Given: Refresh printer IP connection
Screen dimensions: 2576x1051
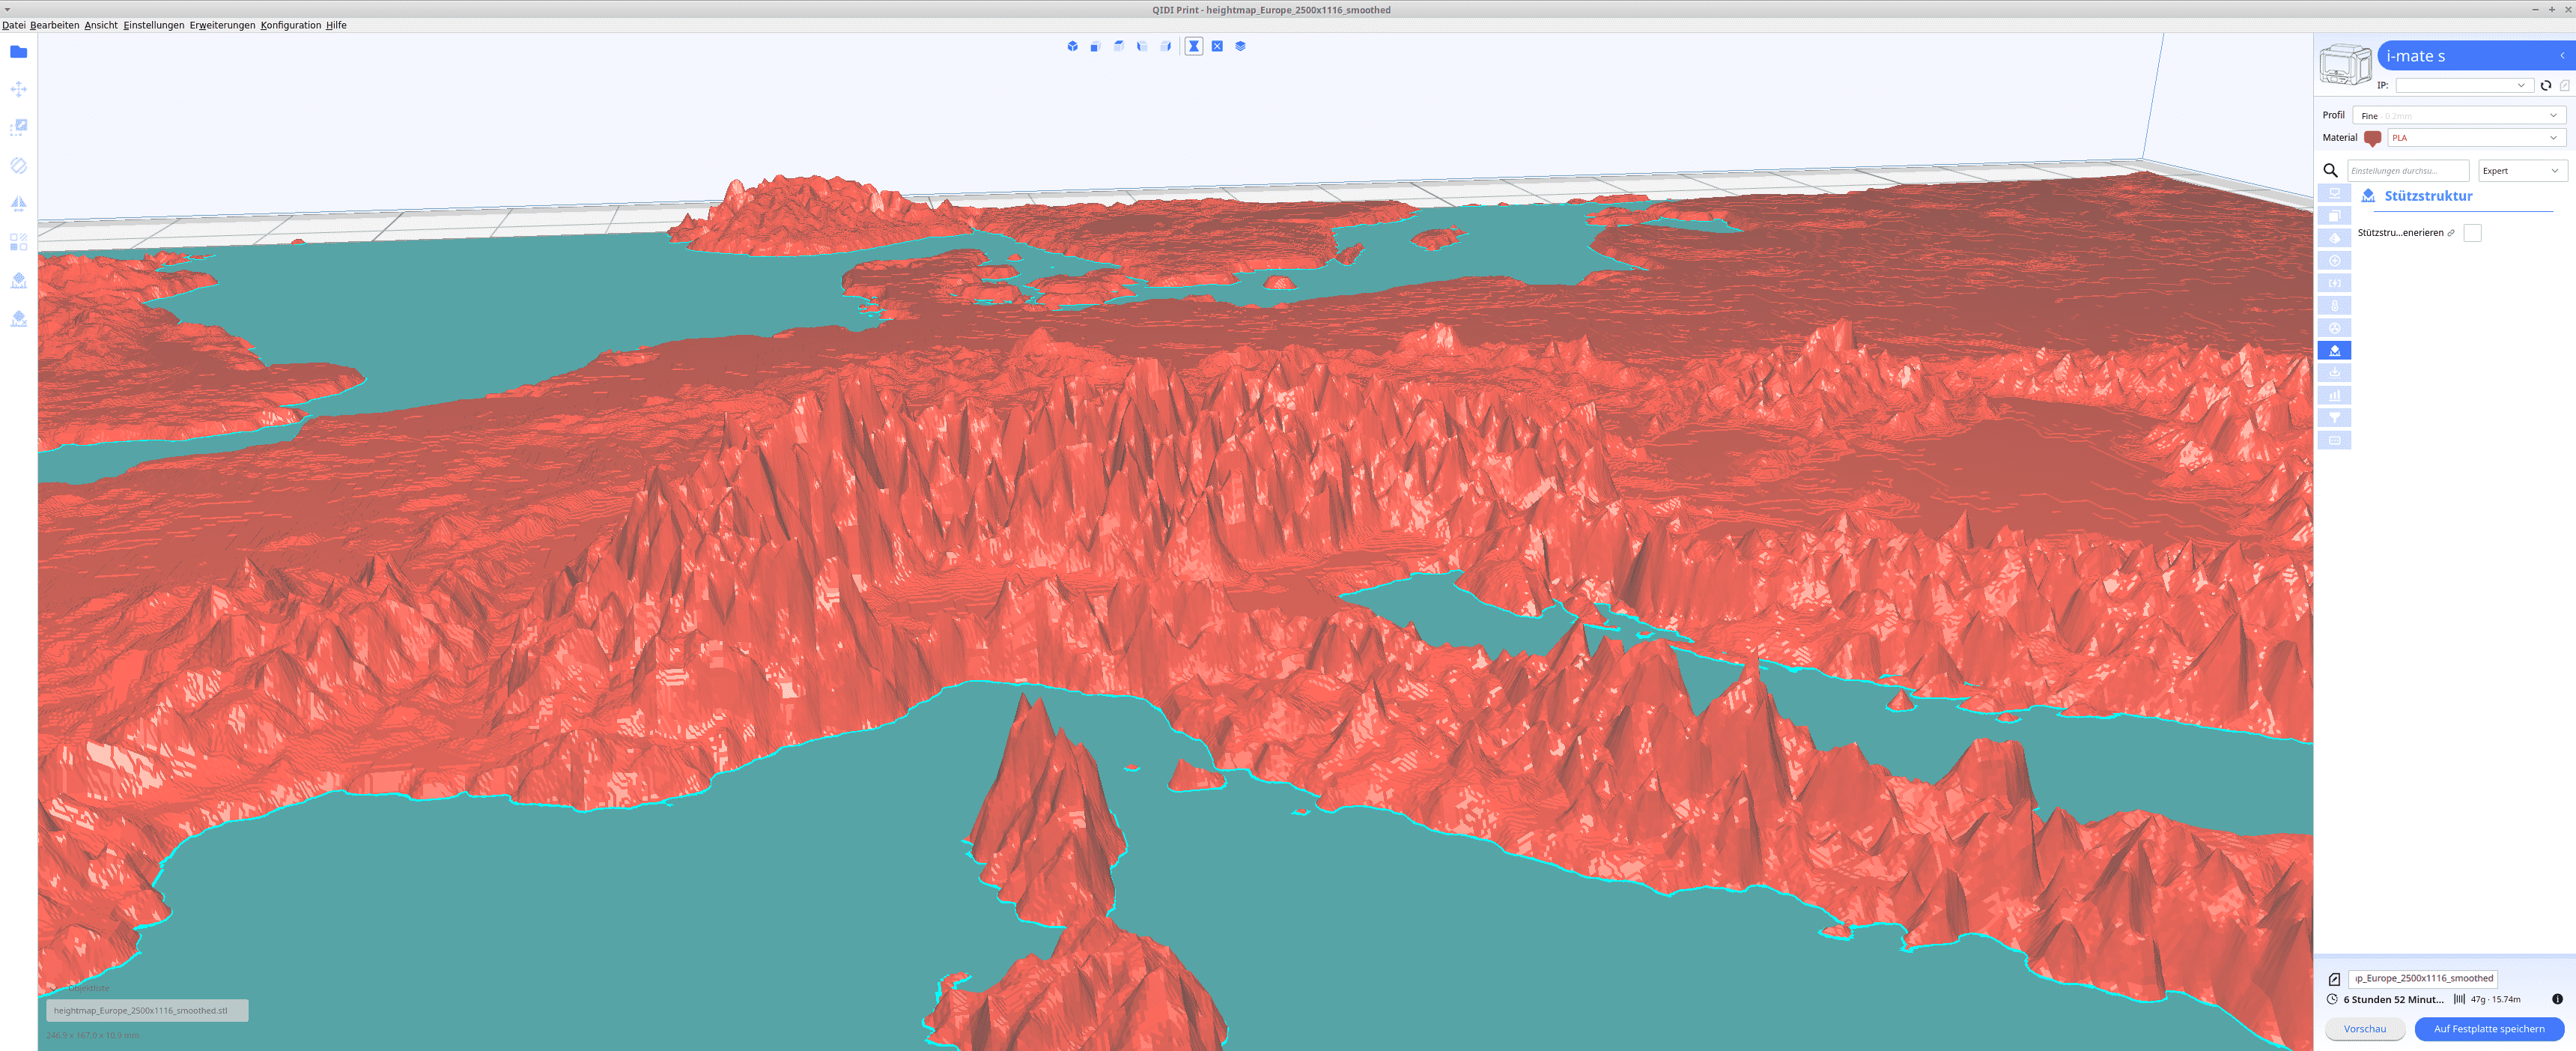Looking at the screenshot, I should click(x=2546, y=86).
